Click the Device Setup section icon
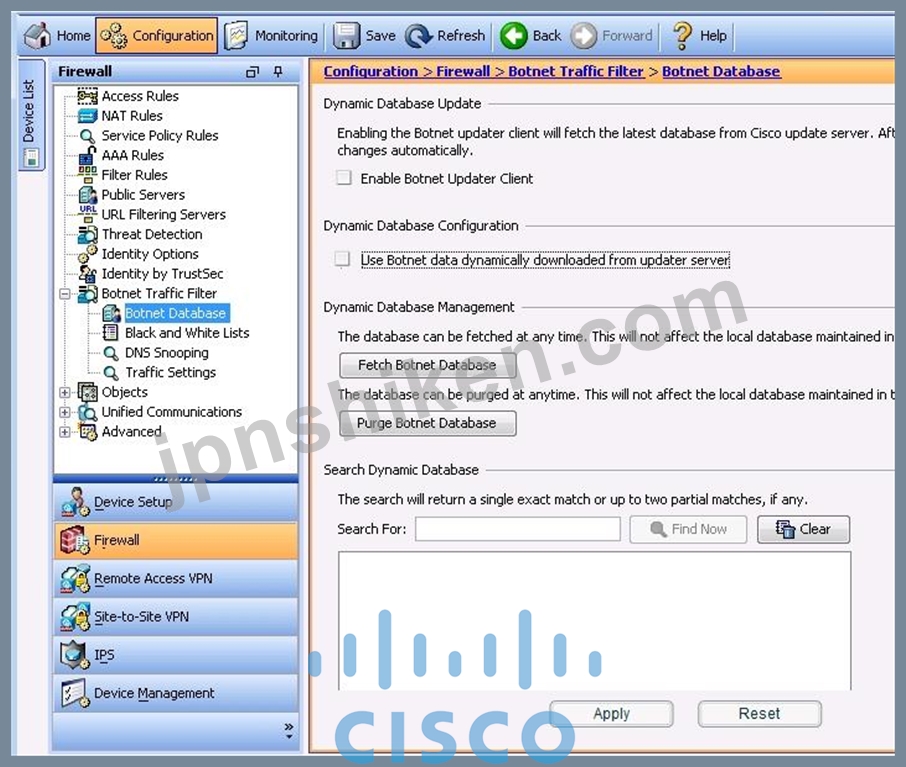Screen dimensions: 906x767 pyautogui.click(x=75, y=502)
